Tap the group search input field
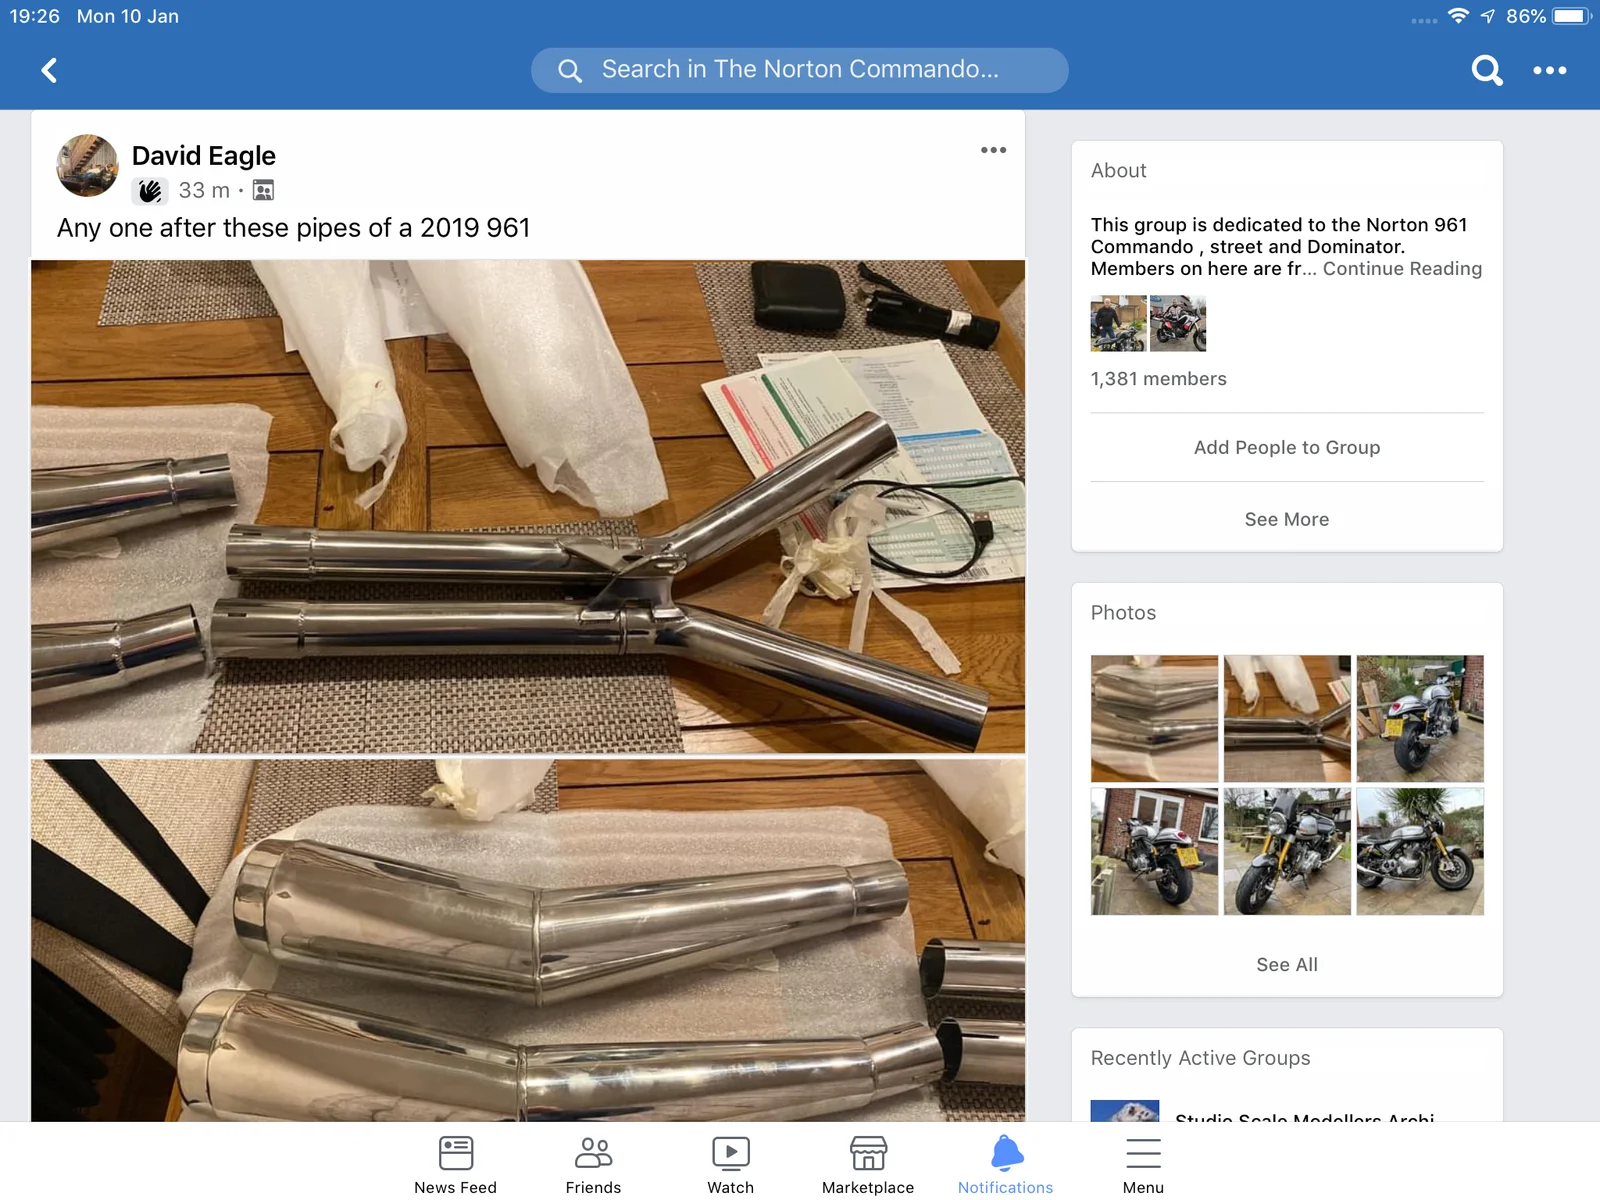 798,70
